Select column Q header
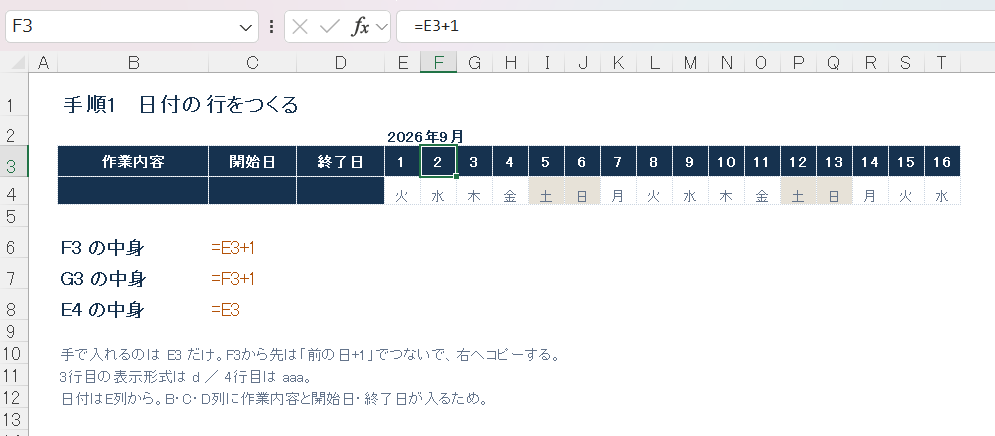 (834, 63)
